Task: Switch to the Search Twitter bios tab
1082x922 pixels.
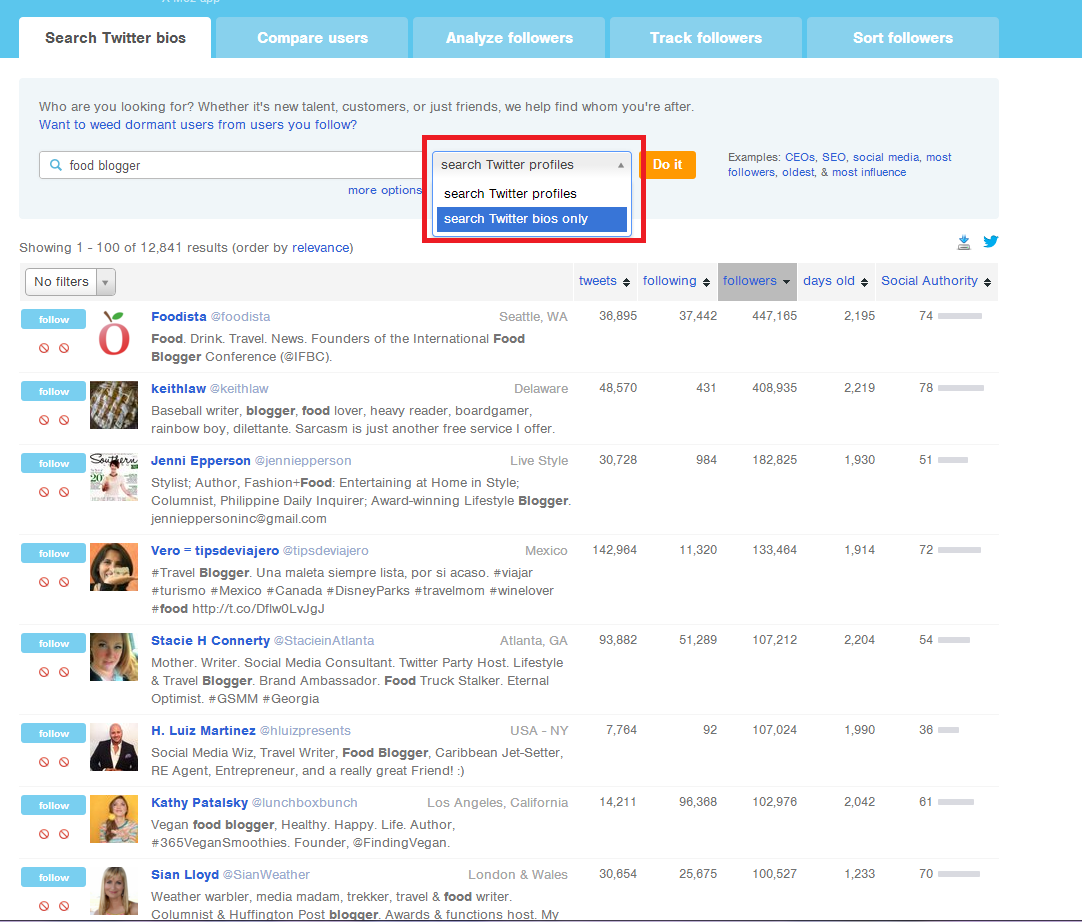Action: pos(115,38)
